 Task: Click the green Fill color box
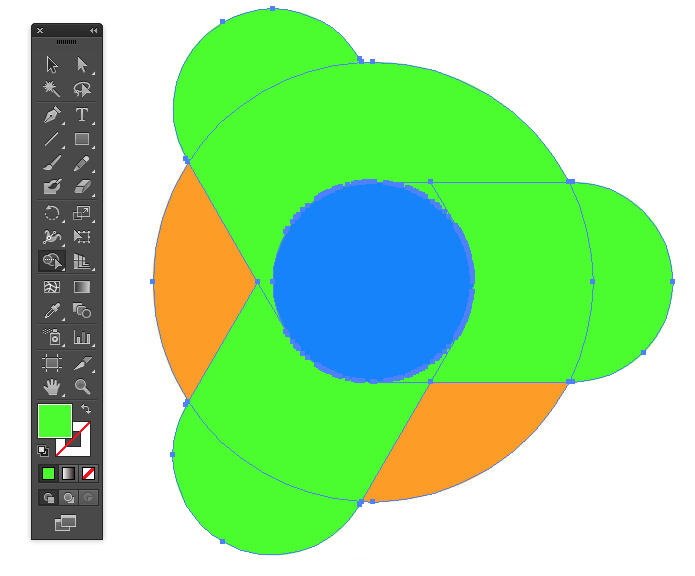55,421
